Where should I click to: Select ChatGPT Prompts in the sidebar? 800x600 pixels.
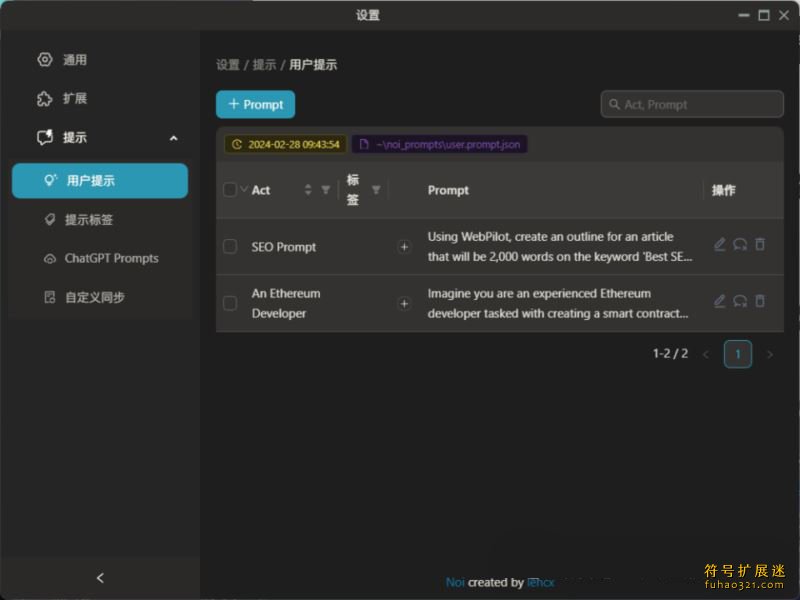[x=111, y=259]
